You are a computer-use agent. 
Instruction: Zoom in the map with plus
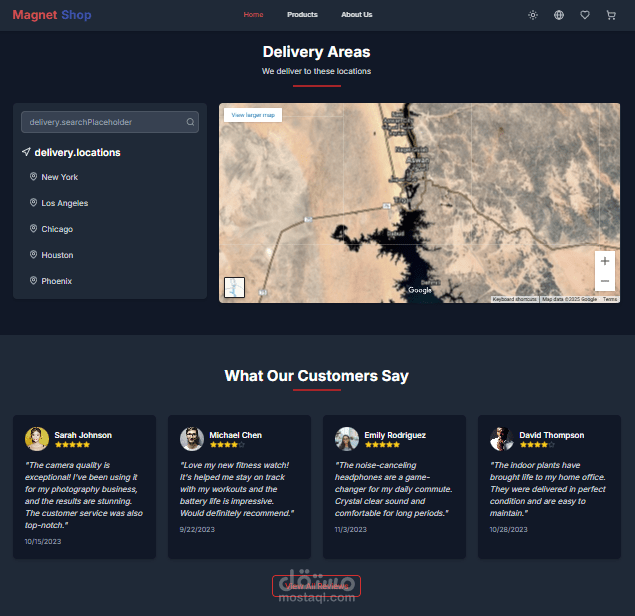605,261
